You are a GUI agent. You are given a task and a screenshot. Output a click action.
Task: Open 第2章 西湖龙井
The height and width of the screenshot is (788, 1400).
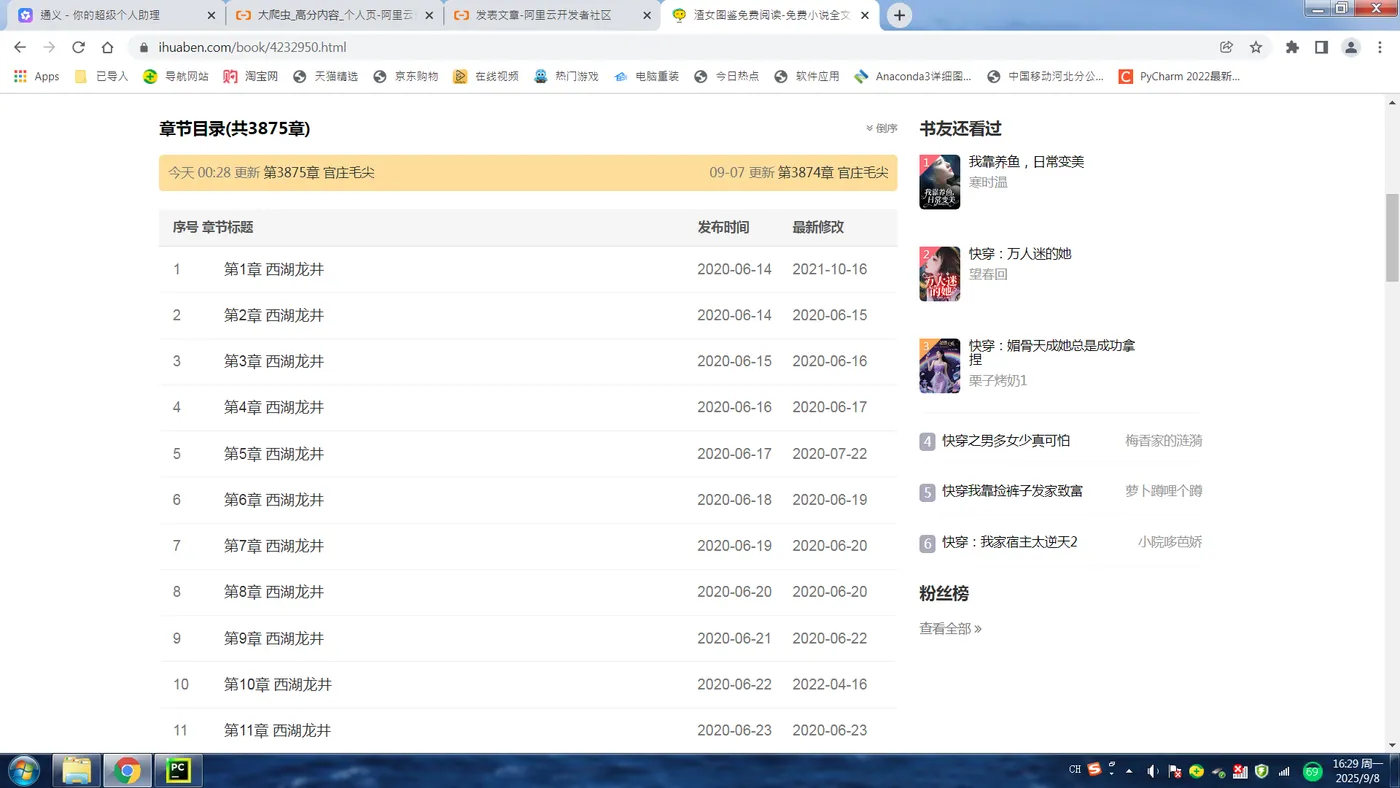click(x=274, y=315)
